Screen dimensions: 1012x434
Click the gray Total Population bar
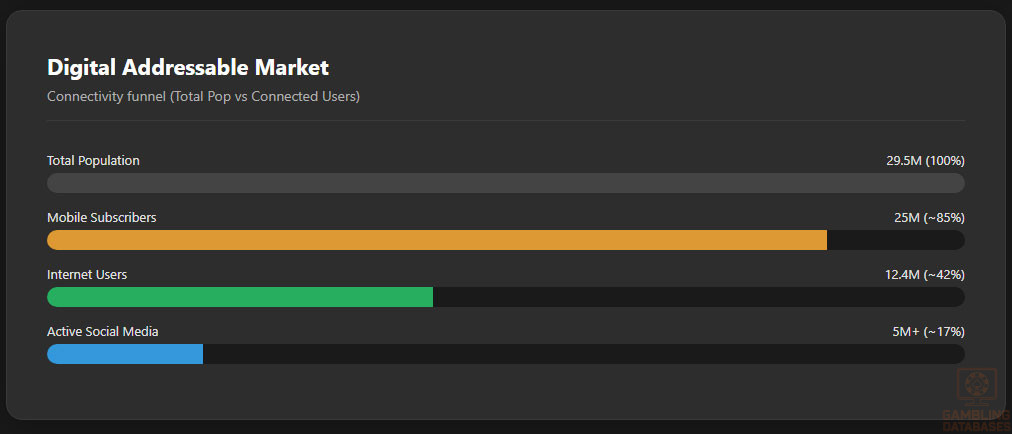pos(505,183)
